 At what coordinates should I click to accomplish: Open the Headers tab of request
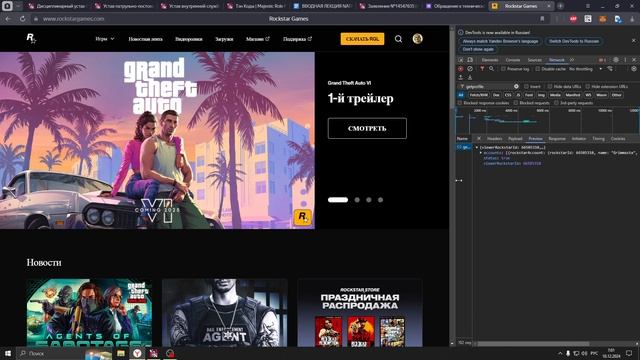pos(494,139)
